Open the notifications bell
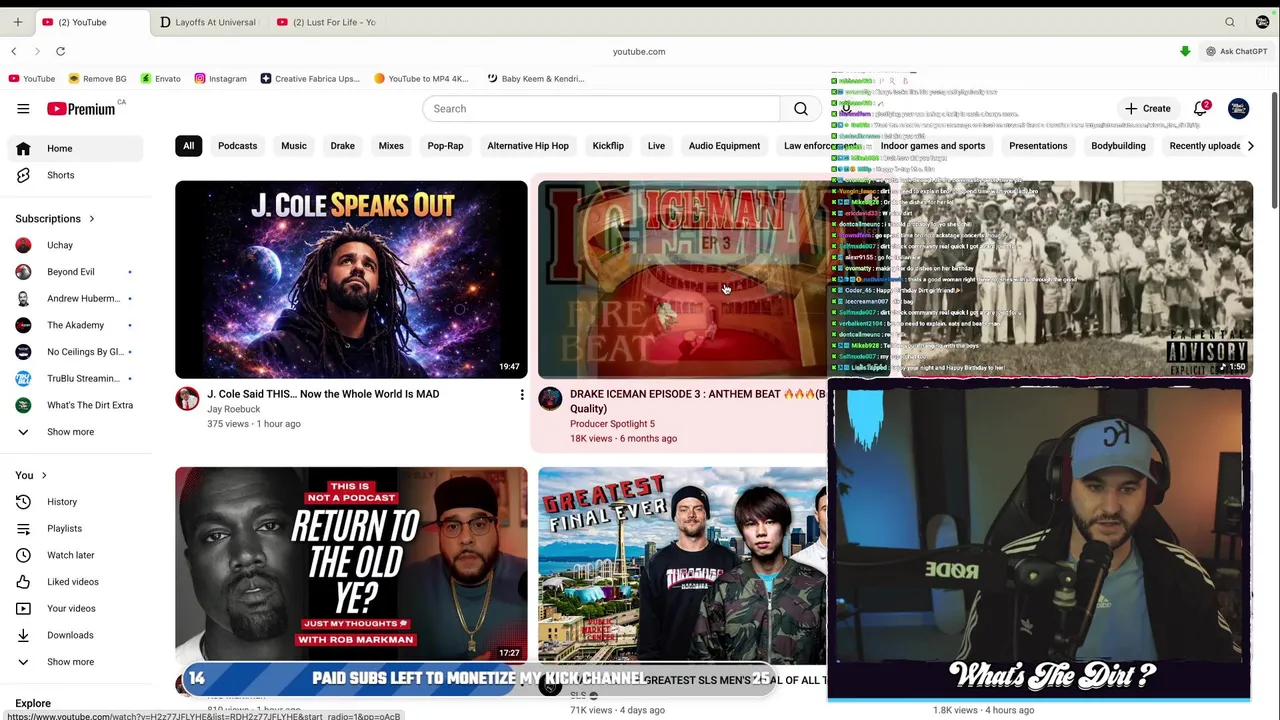1280x720 pixels. point(1201,108)
